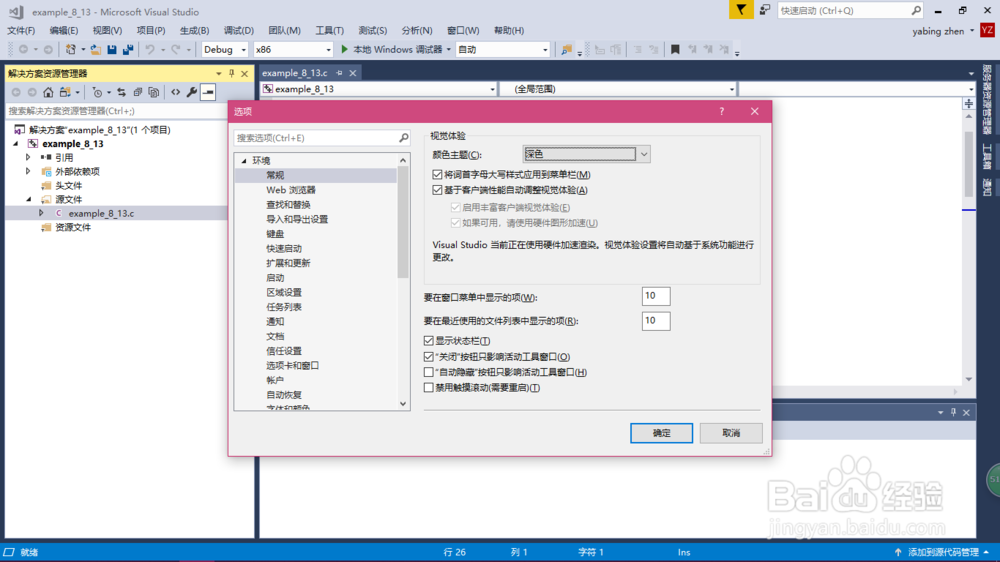Select Web 浏览器 in Options tree

coord(291,190)
